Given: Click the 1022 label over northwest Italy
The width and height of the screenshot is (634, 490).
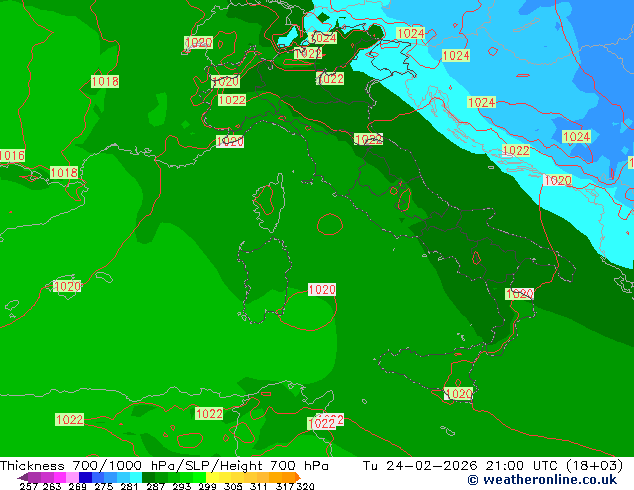Looking at the screenshot, I should click(x=232, y=99).
